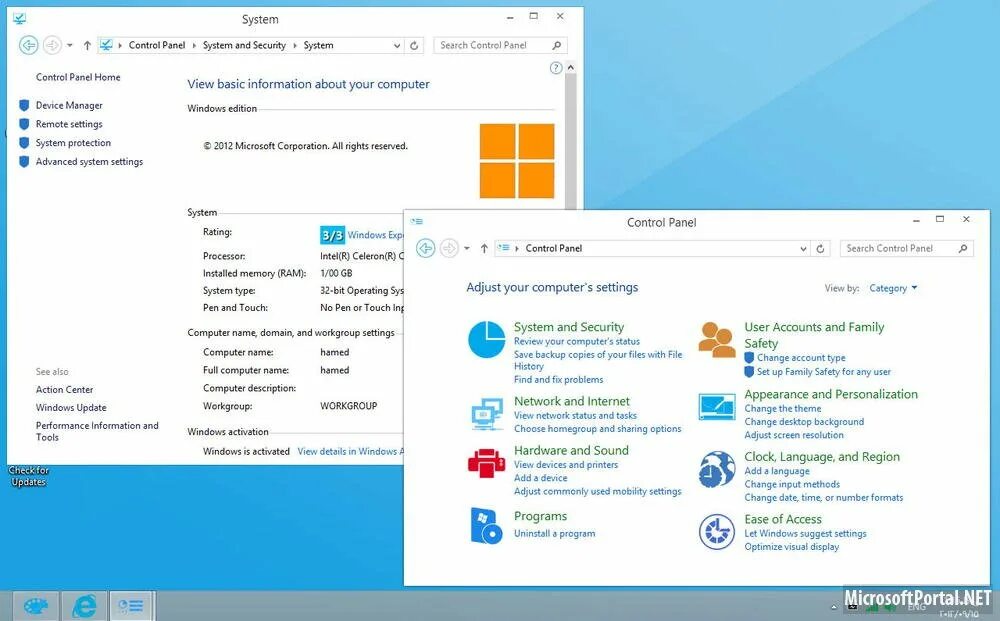Open Internet Explorer from the taskbar
Image resolution: width=1000 pixels, height=621 pixels.
tap(85, 606)
